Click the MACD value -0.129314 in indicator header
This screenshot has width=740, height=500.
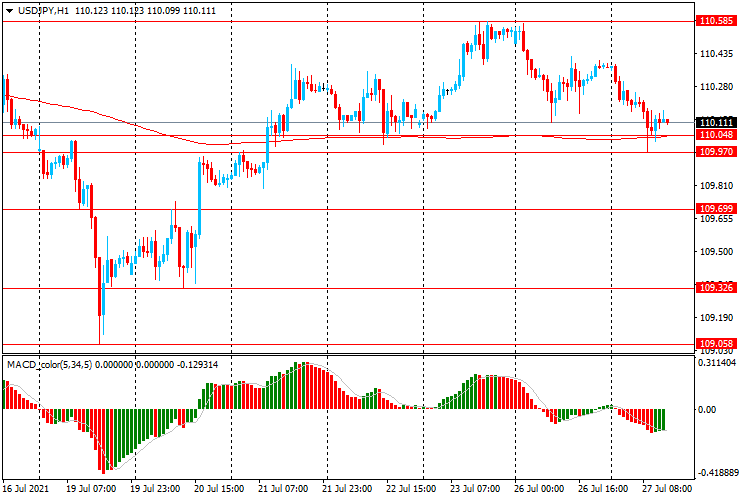point(197,364)
